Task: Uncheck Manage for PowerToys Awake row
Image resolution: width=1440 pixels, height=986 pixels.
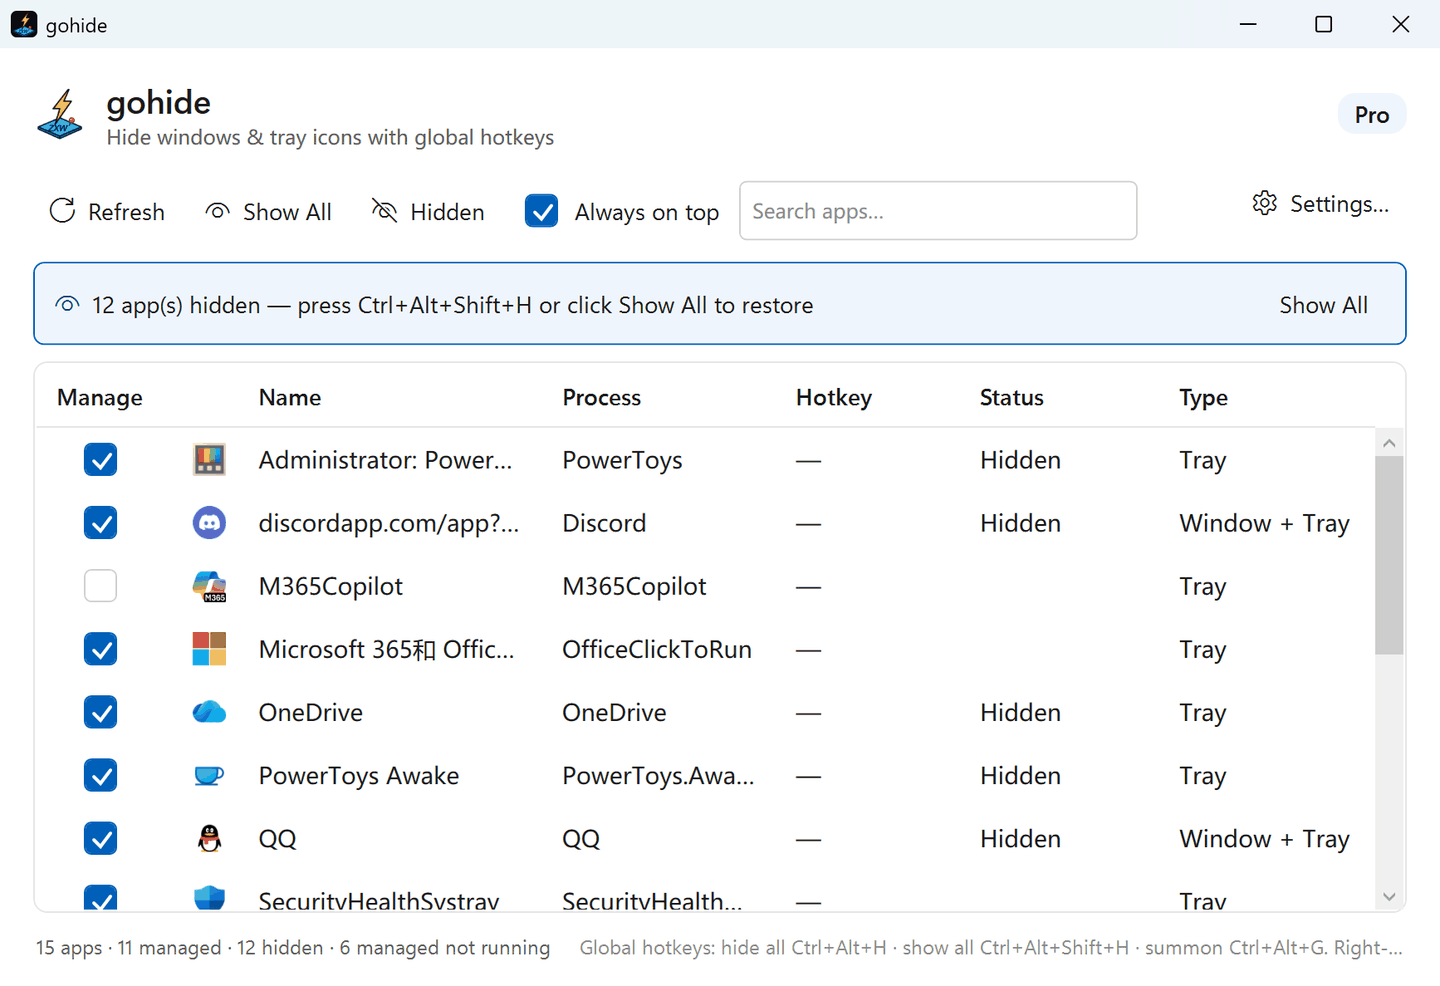Action: (x=100, y=775)
